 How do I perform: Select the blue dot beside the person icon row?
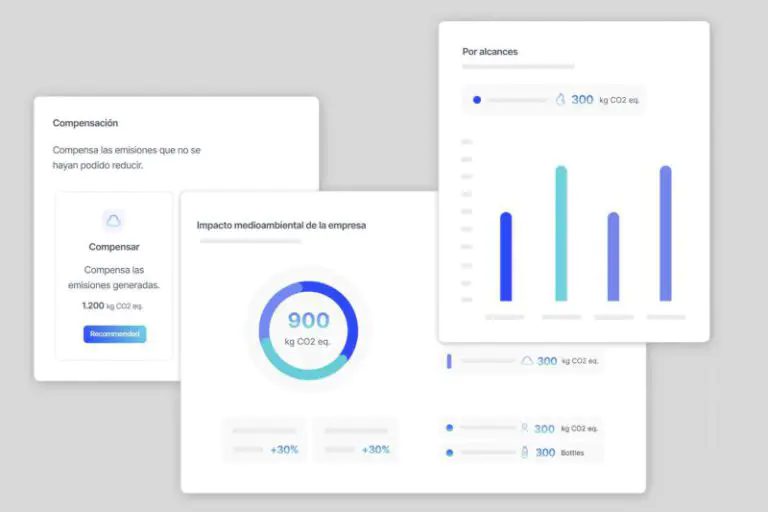click(x=449, y=428)
